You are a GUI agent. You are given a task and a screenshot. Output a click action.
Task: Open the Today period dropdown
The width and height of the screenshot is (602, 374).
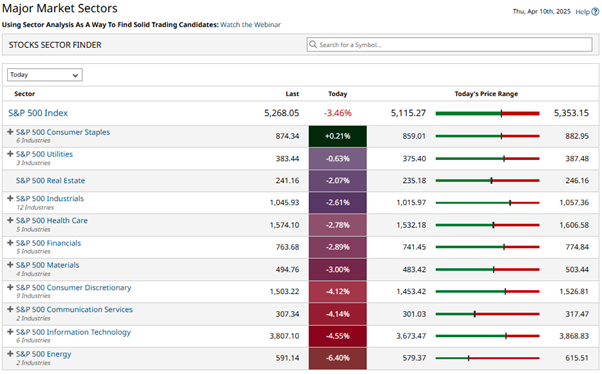pyautogui.click(x=45, y=75)
